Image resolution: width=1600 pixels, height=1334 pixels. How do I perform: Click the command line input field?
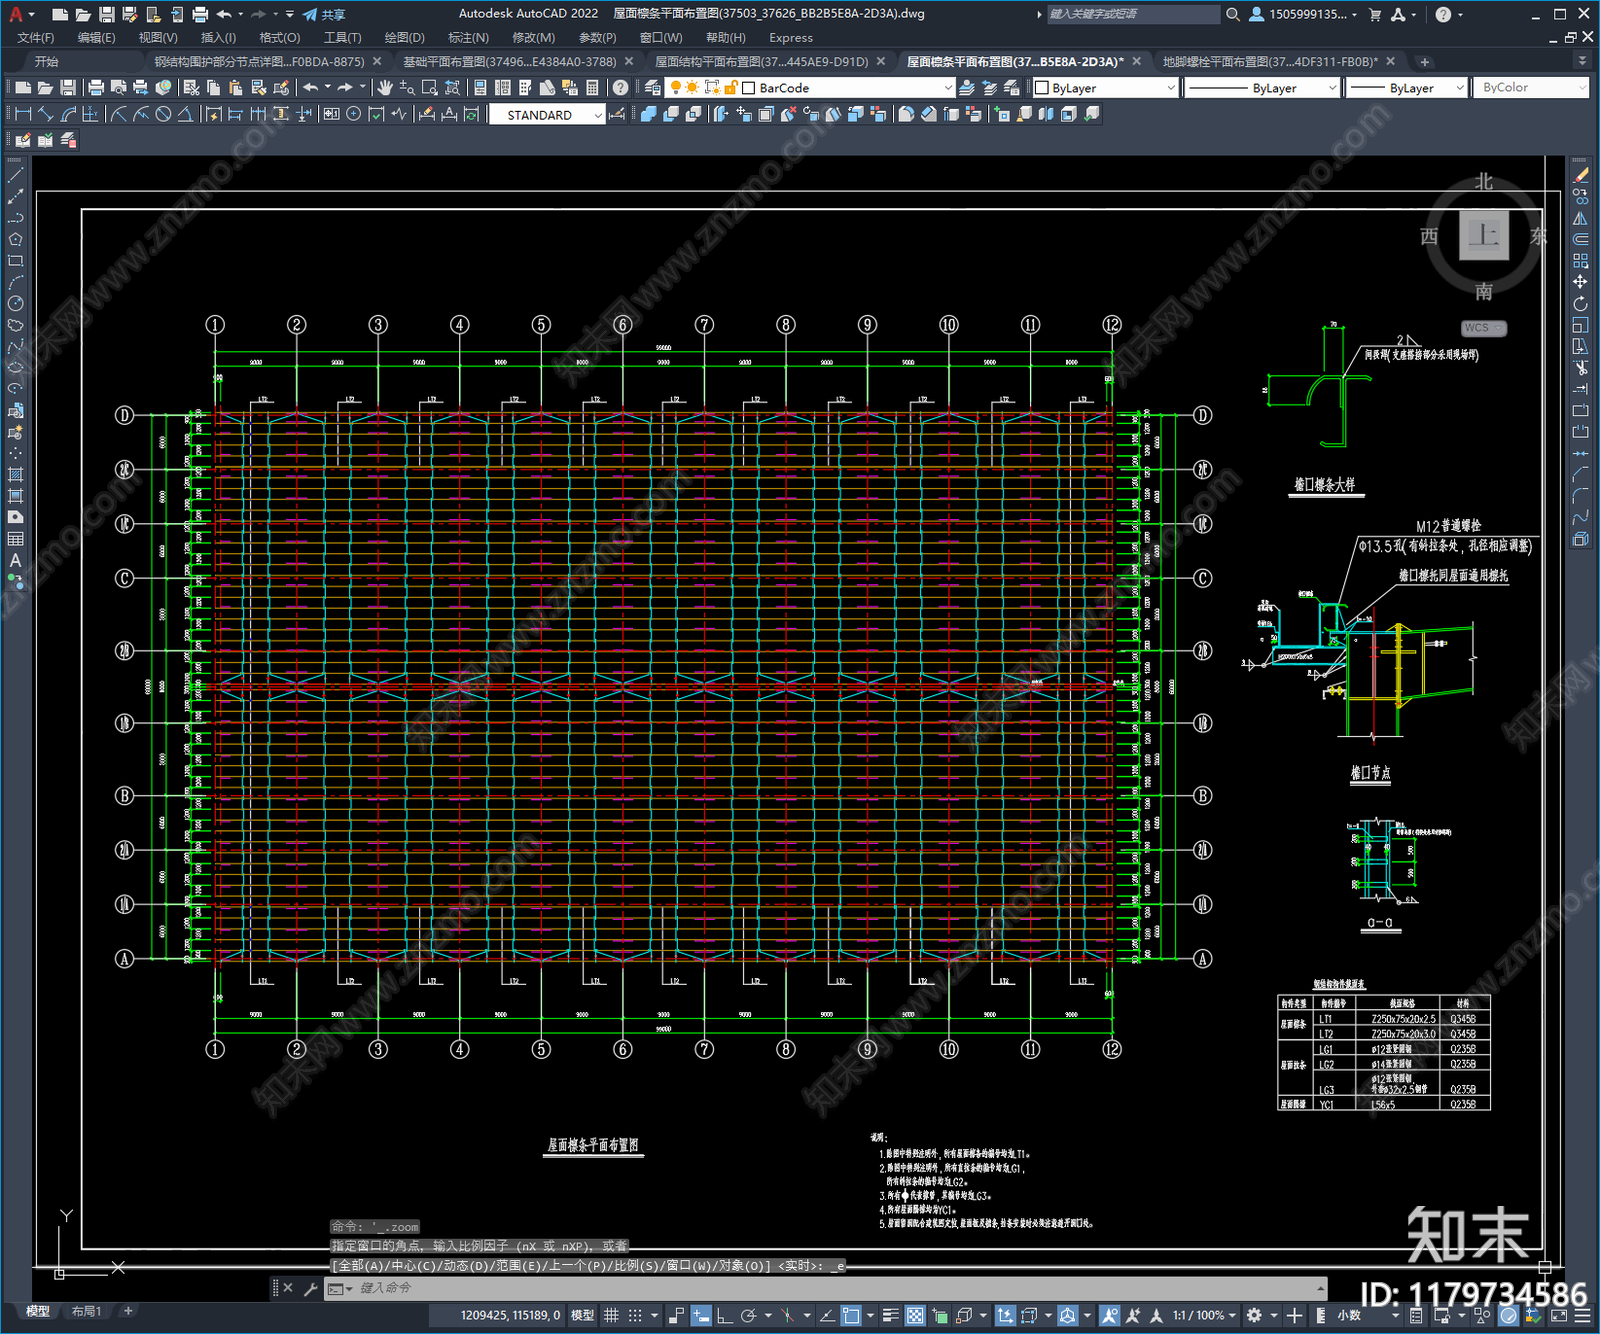(825, 1288)
